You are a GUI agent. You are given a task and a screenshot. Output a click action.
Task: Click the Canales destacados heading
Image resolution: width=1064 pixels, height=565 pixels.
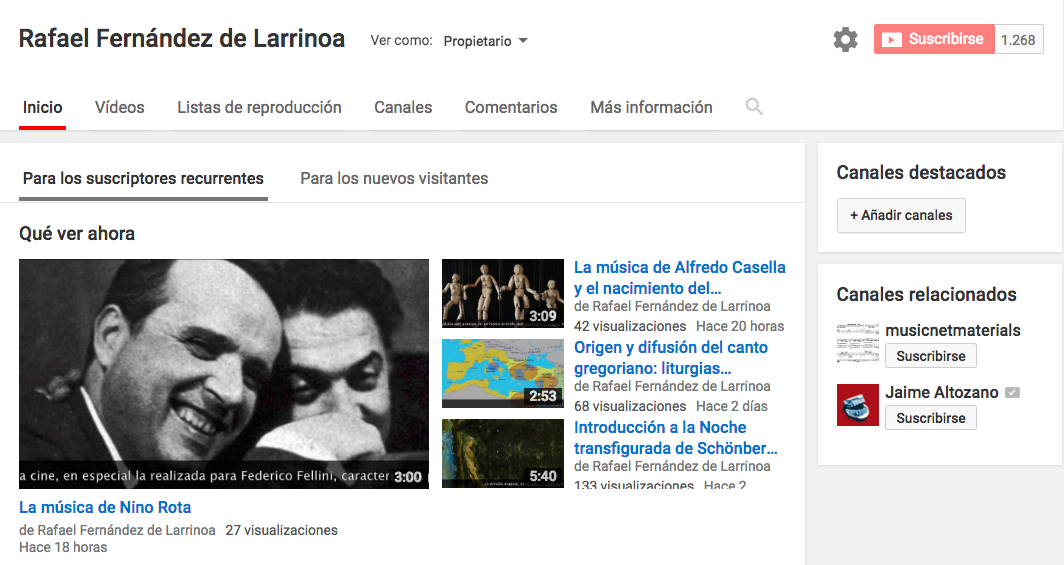point(921,172)
